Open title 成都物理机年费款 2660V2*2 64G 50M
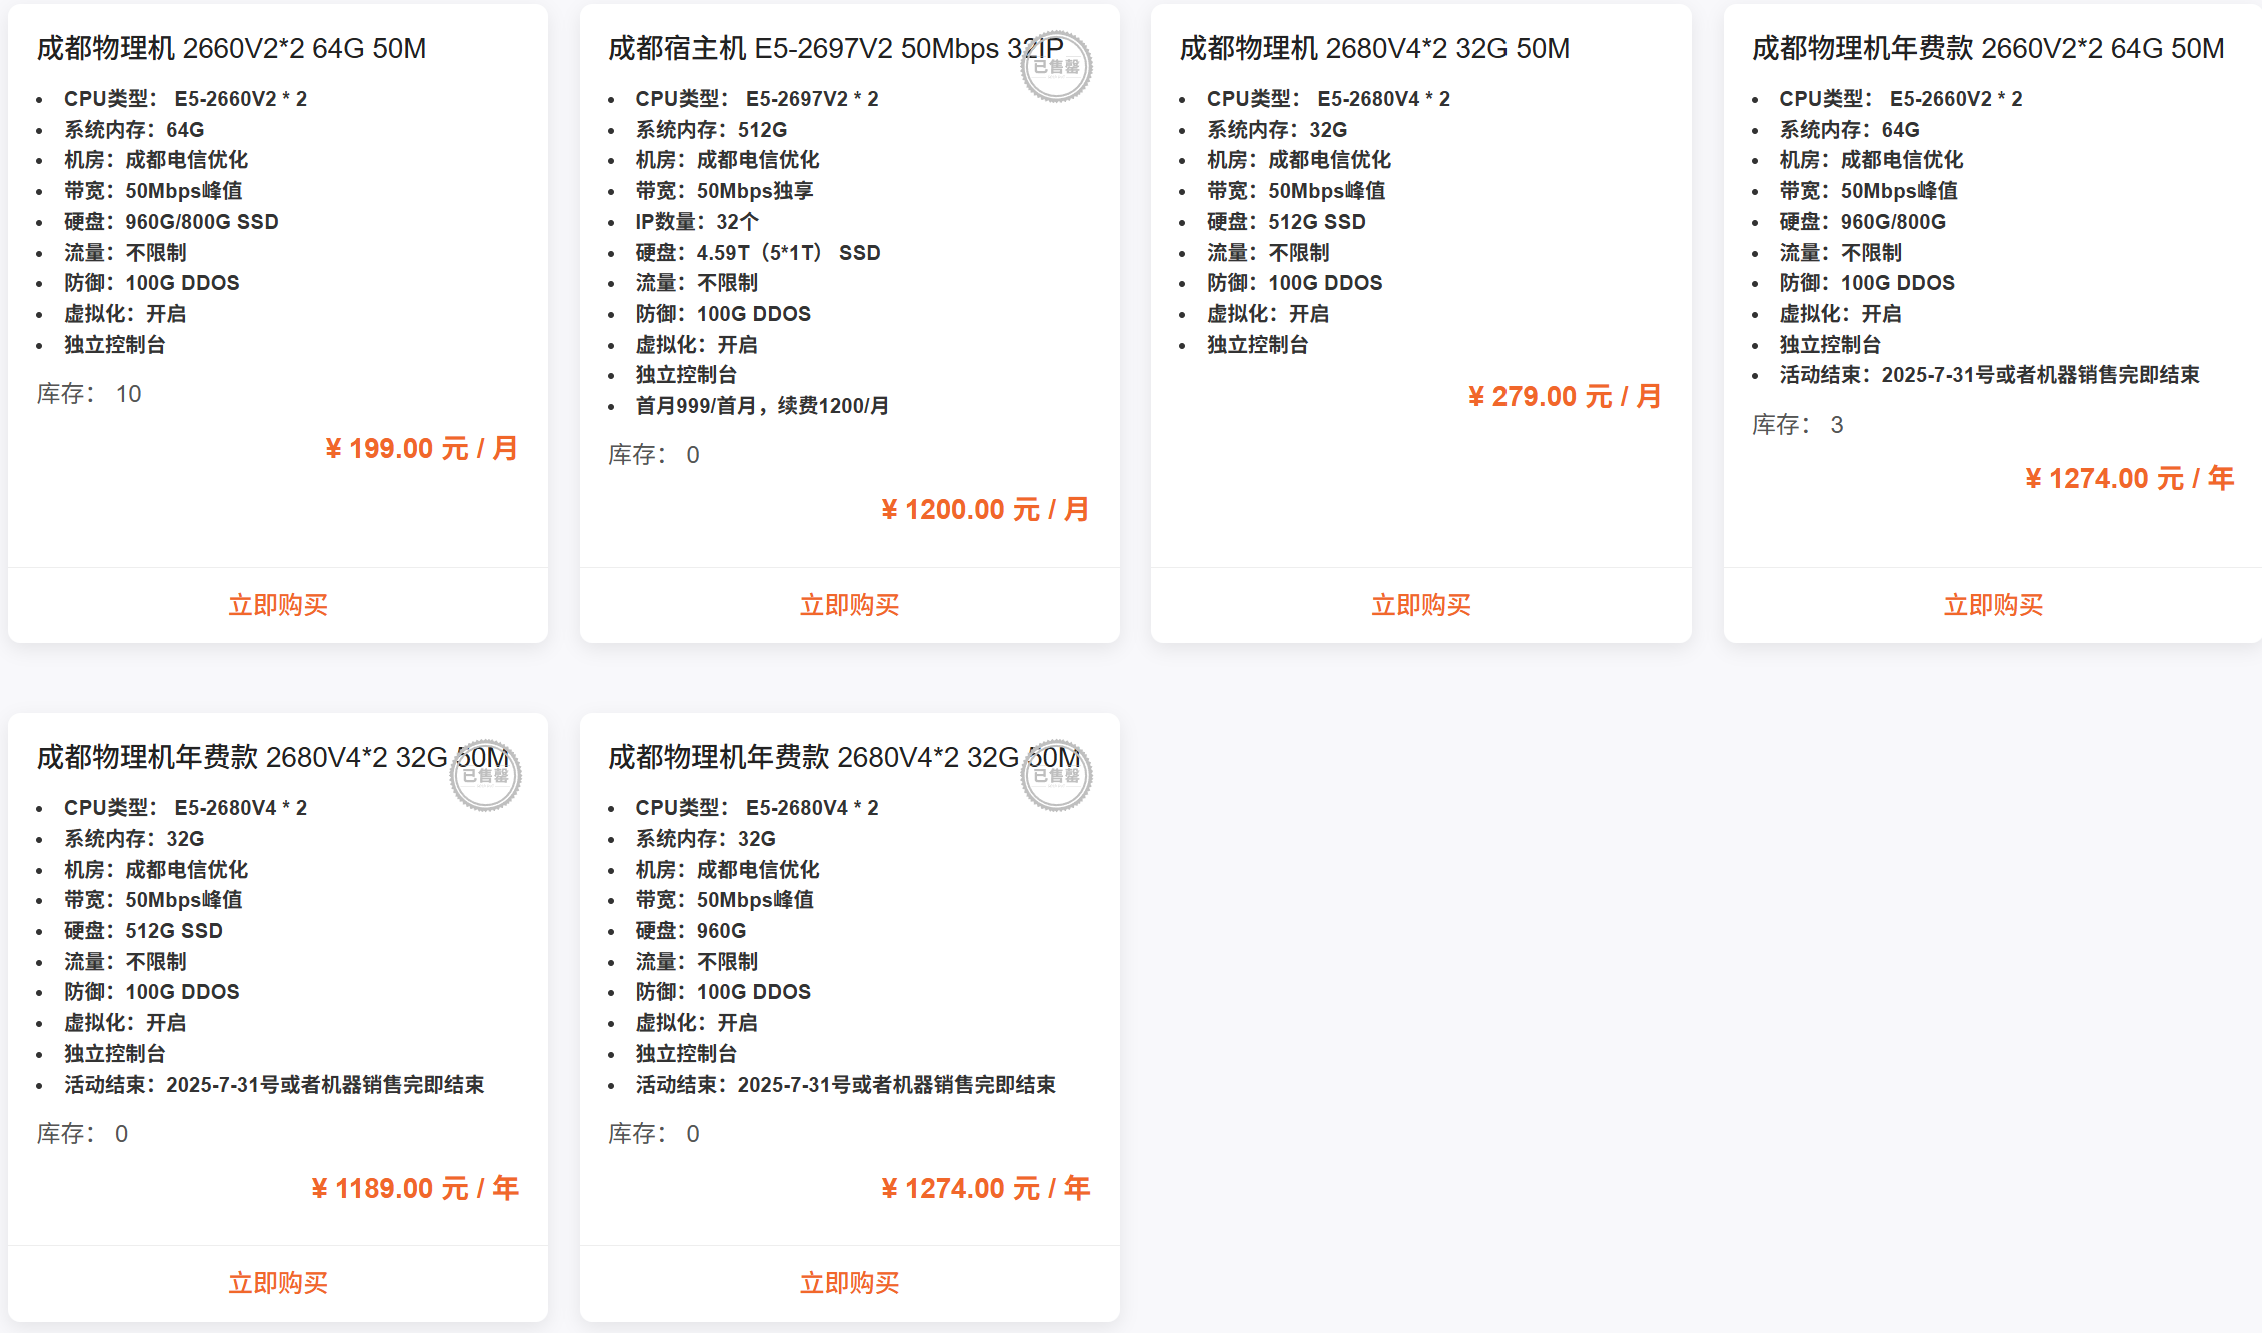2262x1333 pixels. [x=1987, y=48]
